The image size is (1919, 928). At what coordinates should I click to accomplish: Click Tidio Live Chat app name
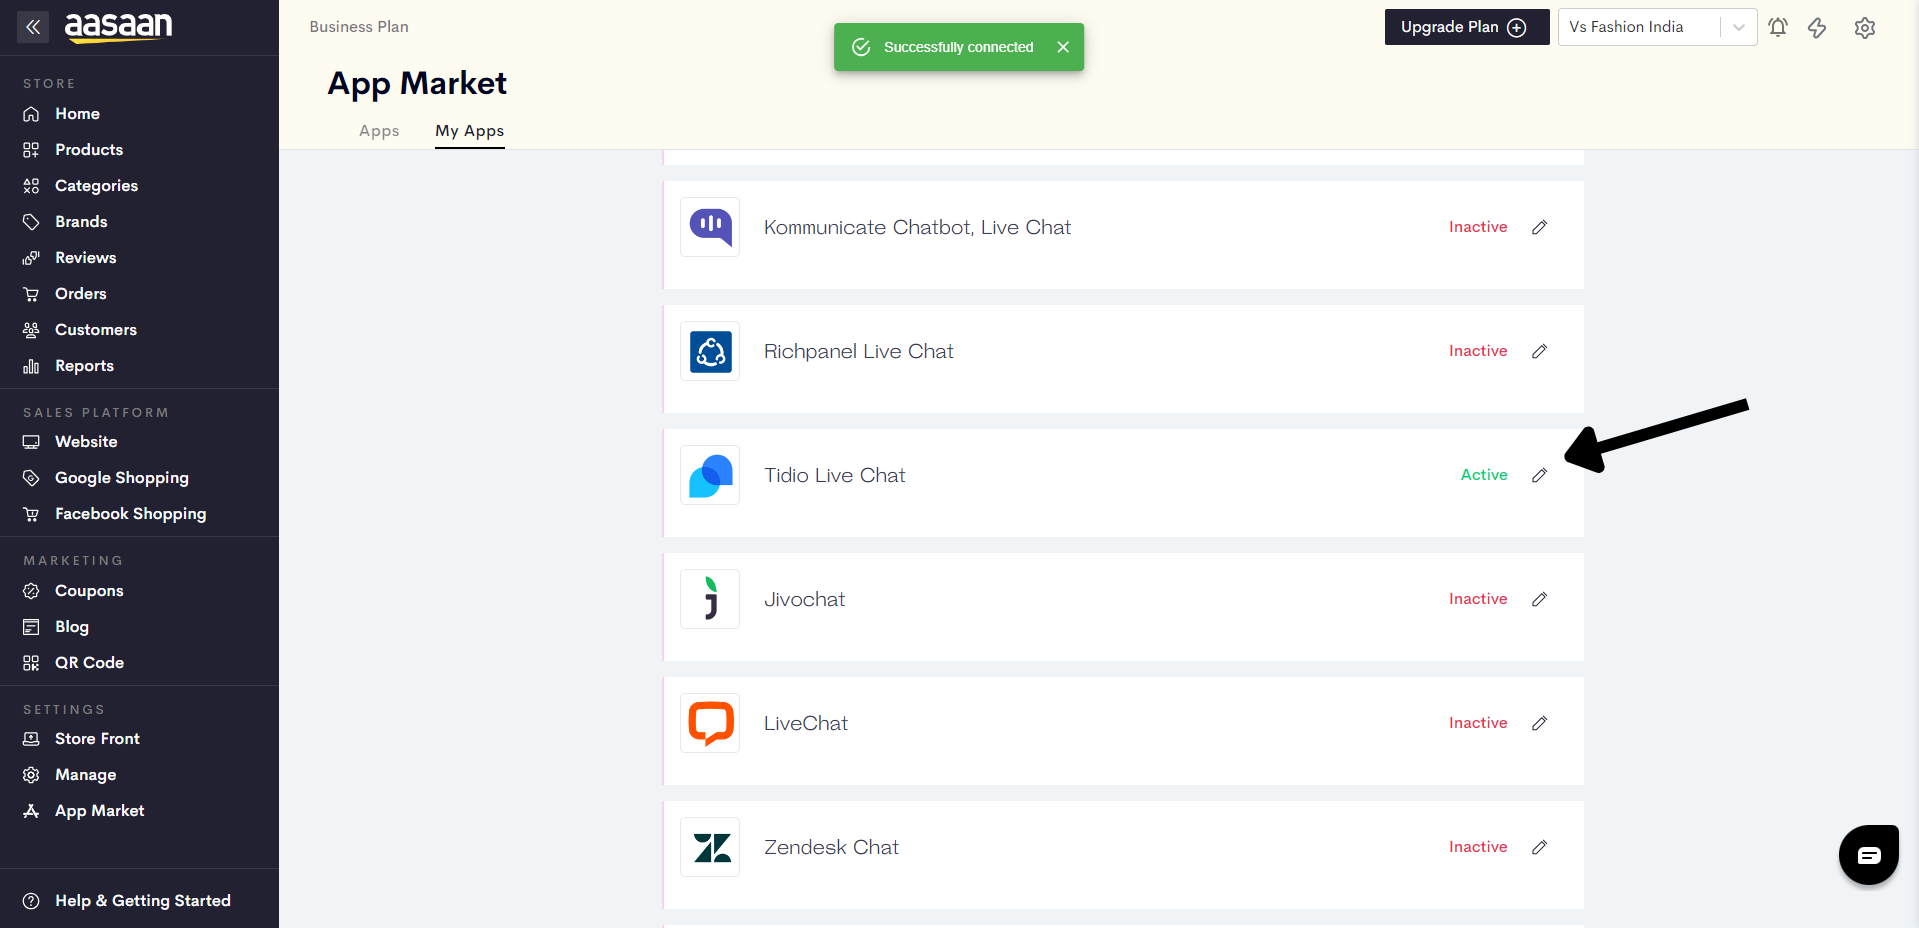click(x=834, y=475)
